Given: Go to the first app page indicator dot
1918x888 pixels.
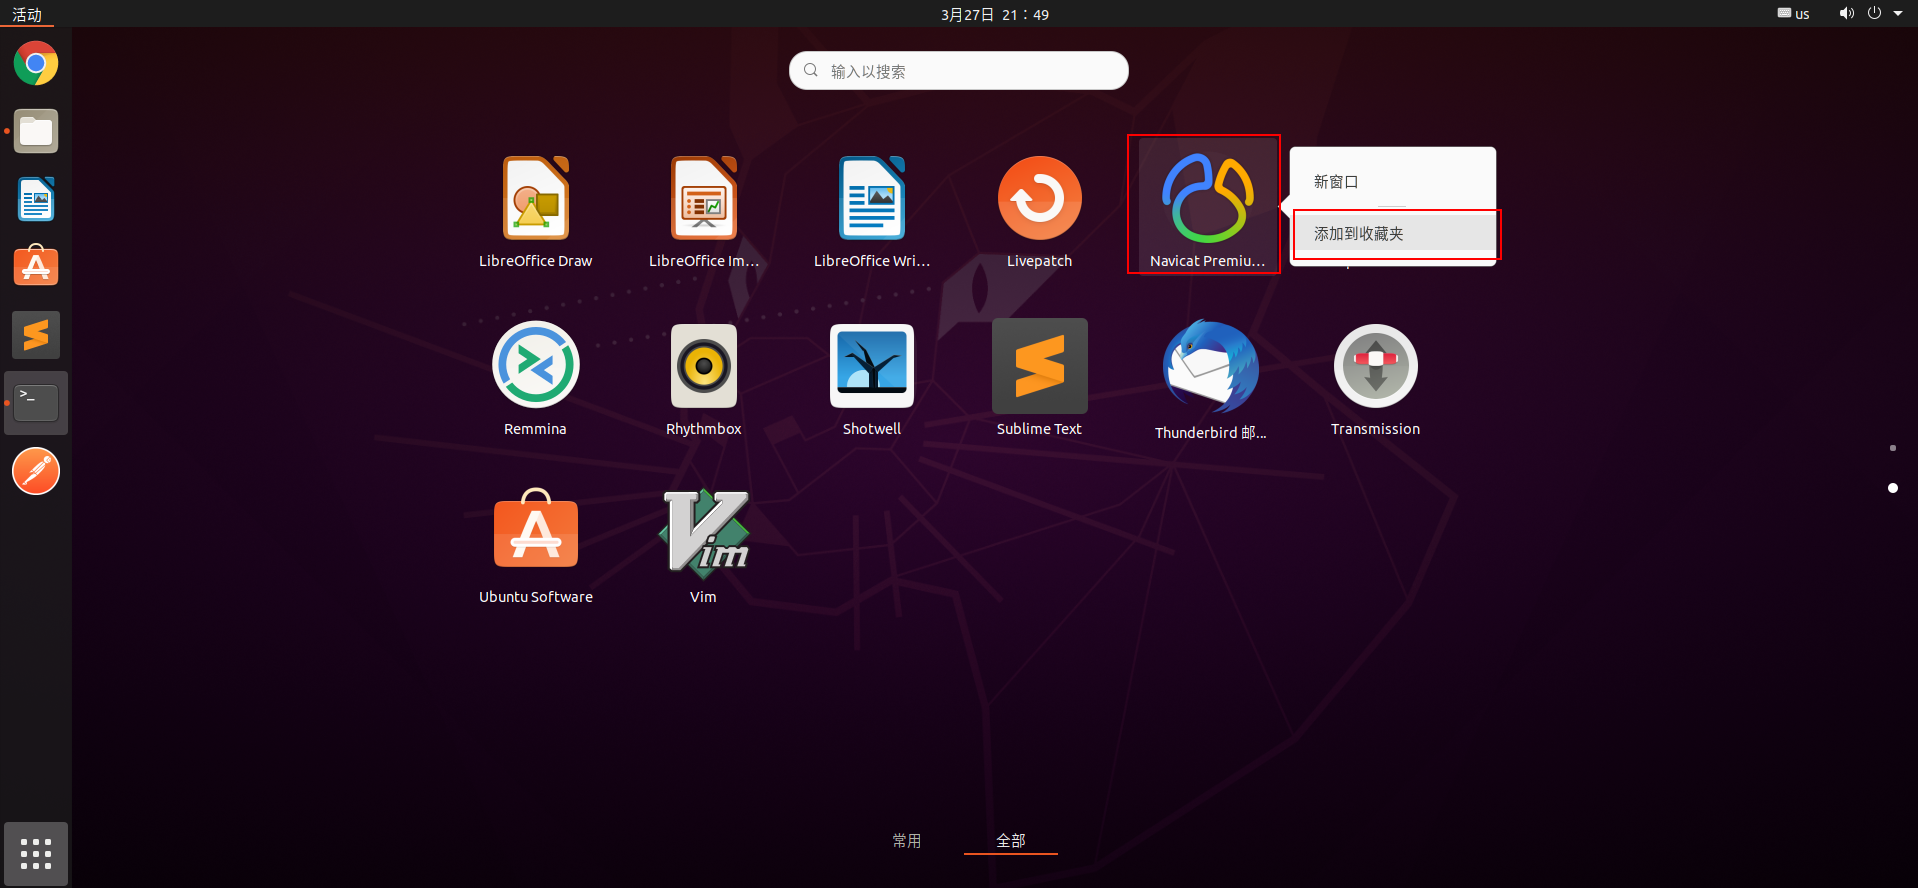Looking at the screenshot, I should tap(1893, 448).
